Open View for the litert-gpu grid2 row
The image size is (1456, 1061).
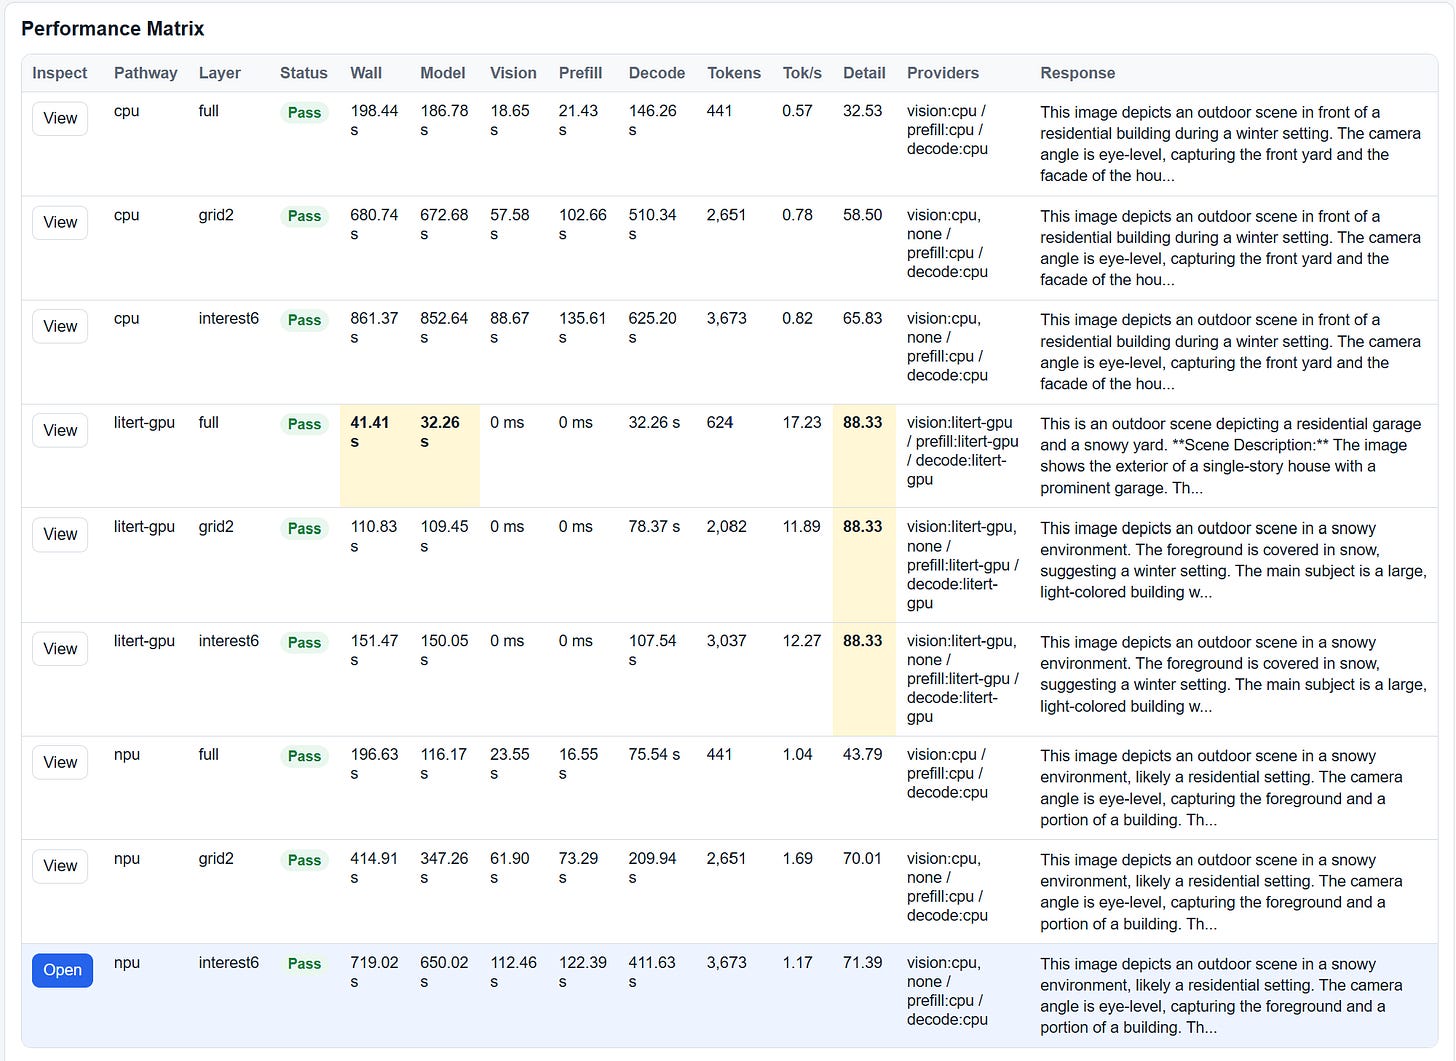pos(60,534)
